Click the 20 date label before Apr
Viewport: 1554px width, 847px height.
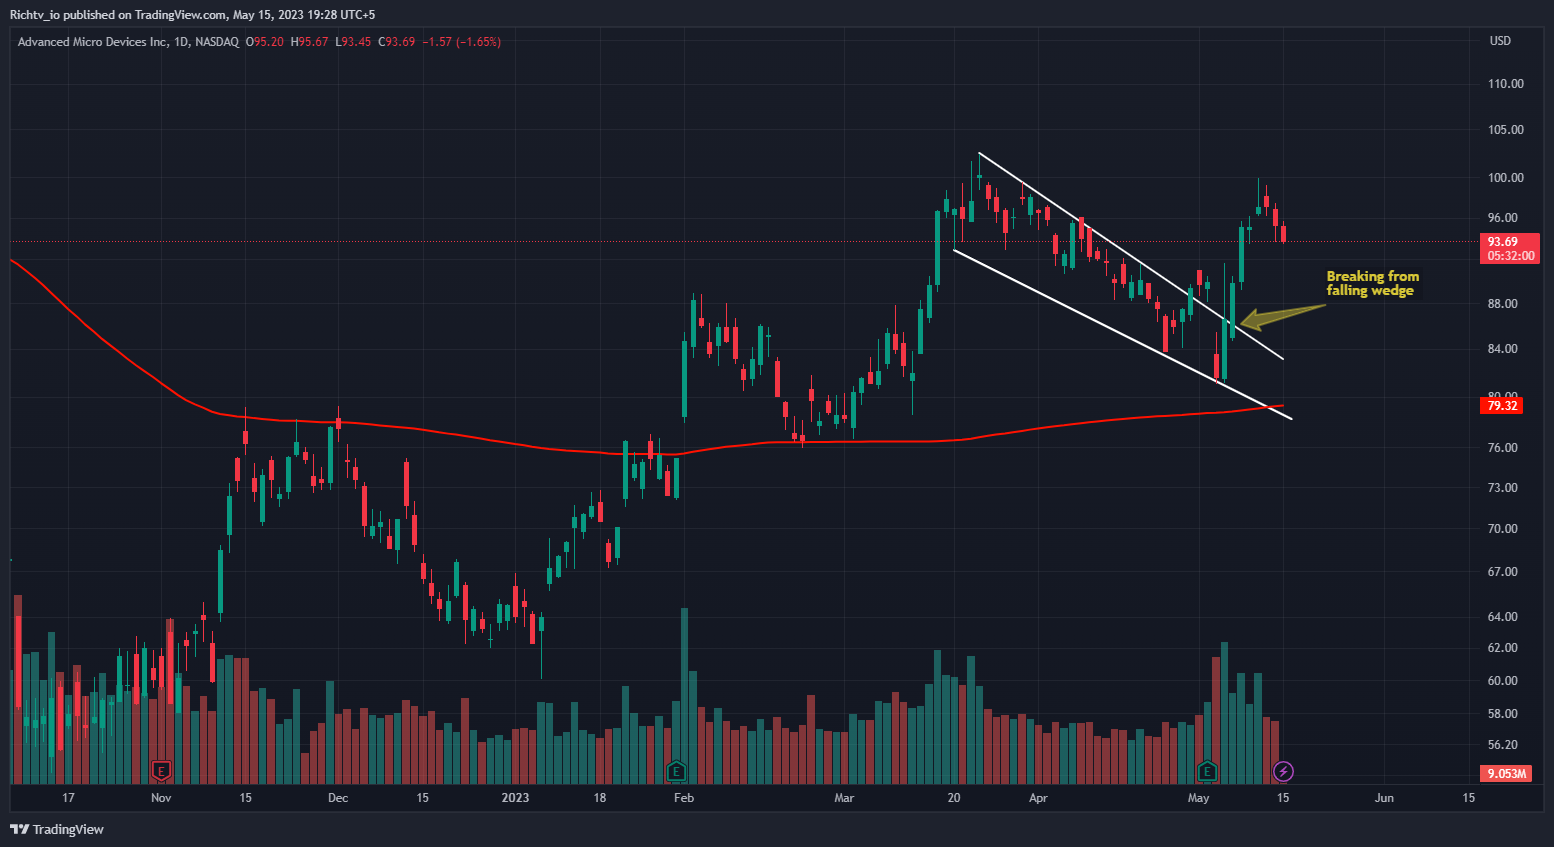click(x=954, y=798)
